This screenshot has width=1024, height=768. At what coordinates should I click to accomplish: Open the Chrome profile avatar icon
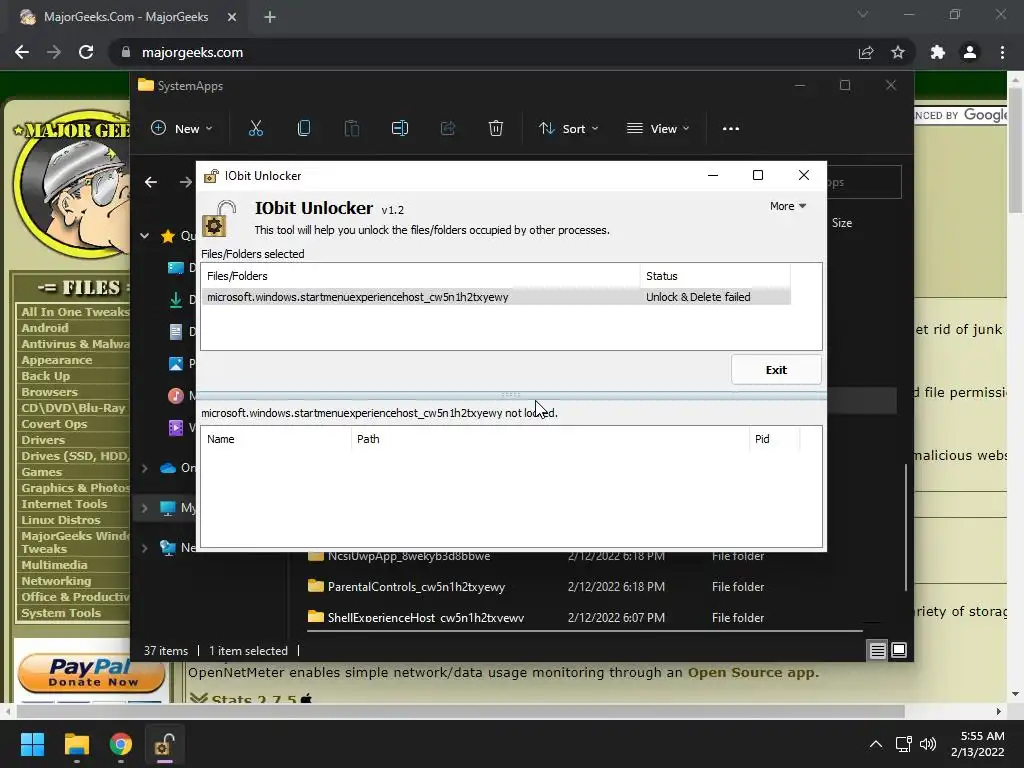970,52
